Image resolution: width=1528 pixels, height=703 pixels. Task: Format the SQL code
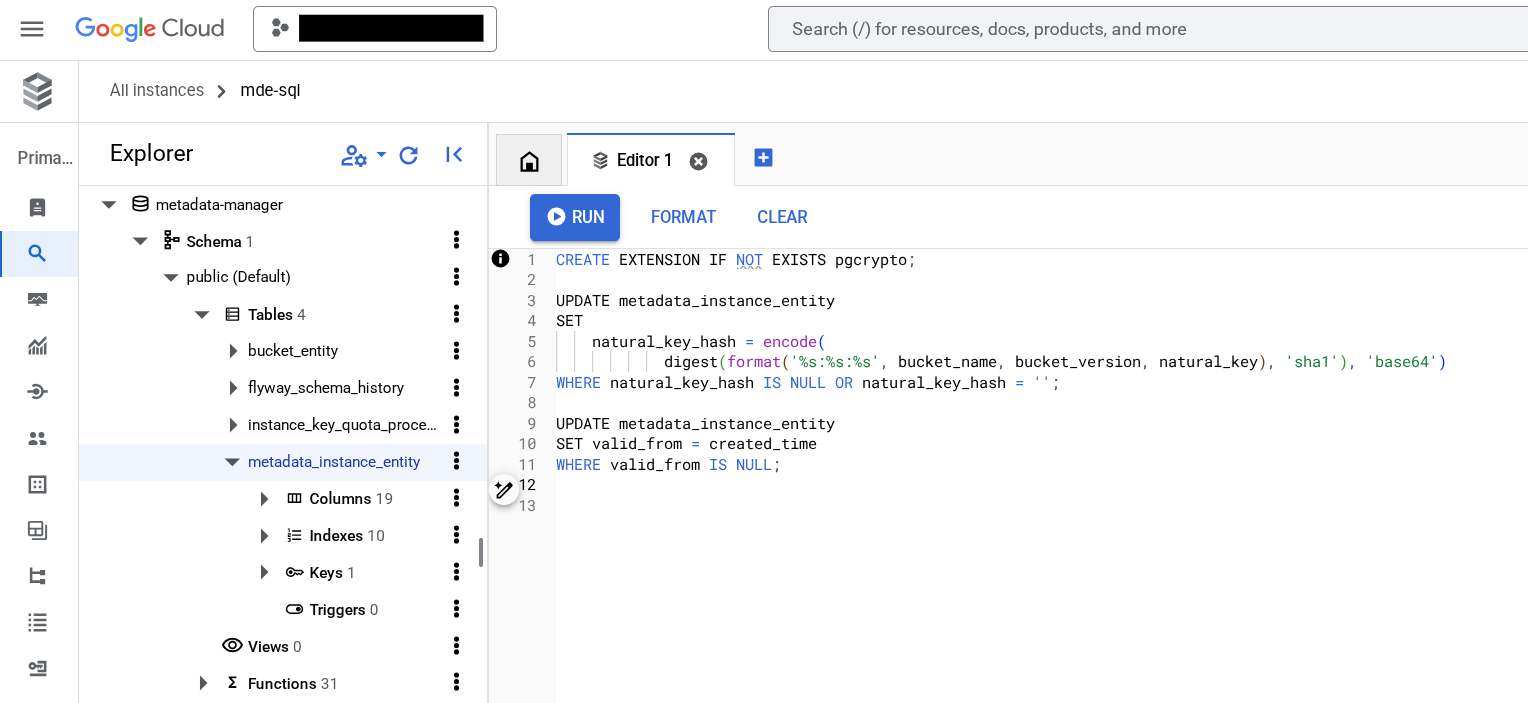pyautogui.click(x=683, y=217)
